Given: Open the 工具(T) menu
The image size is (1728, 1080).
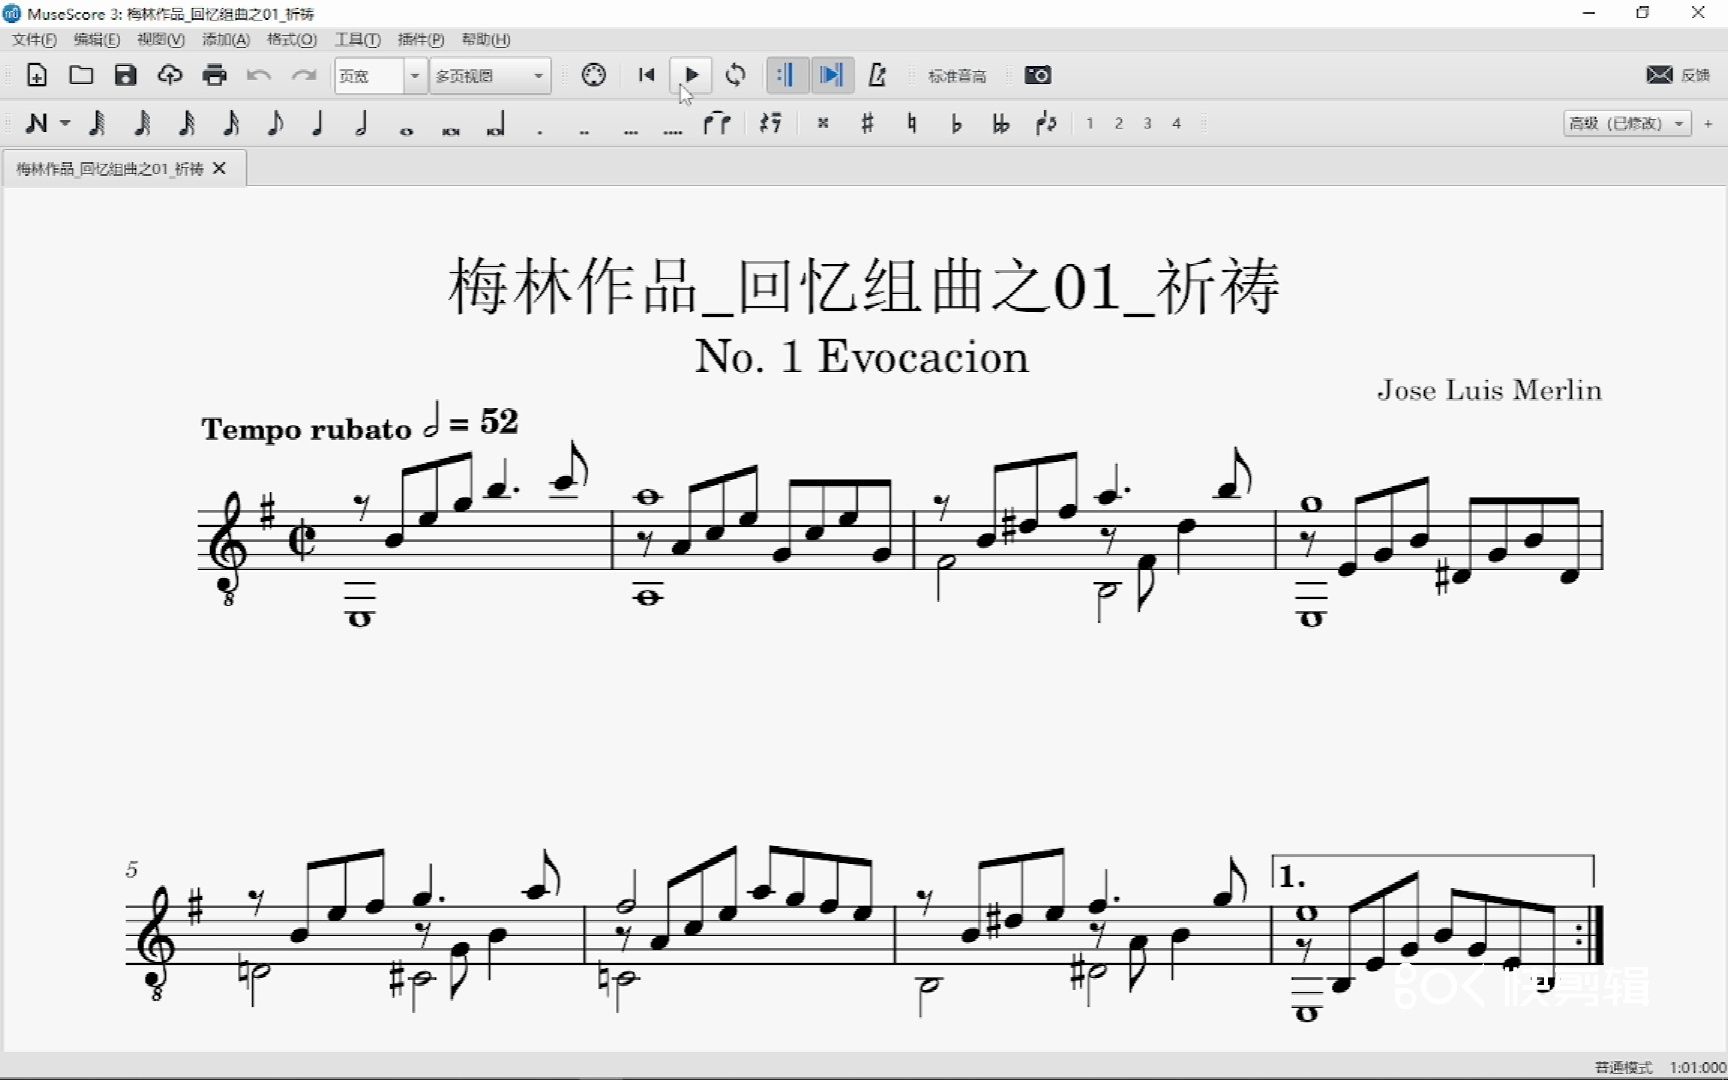Looking at the screenshot, I should pyautogui.click(x=357, y=39).
